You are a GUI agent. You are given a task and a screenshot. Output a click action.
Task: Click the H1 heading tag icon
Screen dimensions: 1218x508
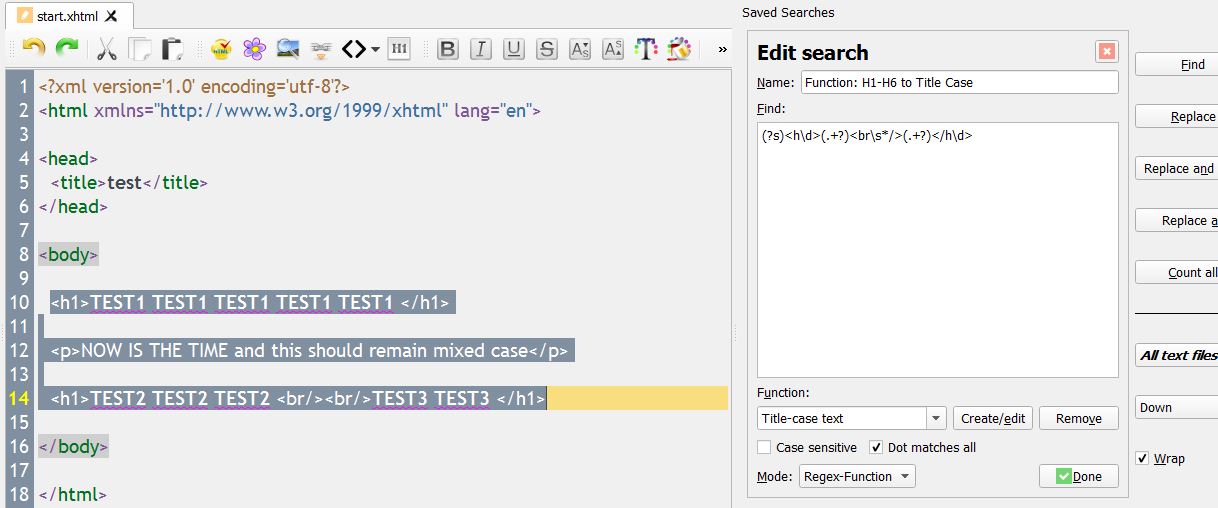click(x=399, y=49)
